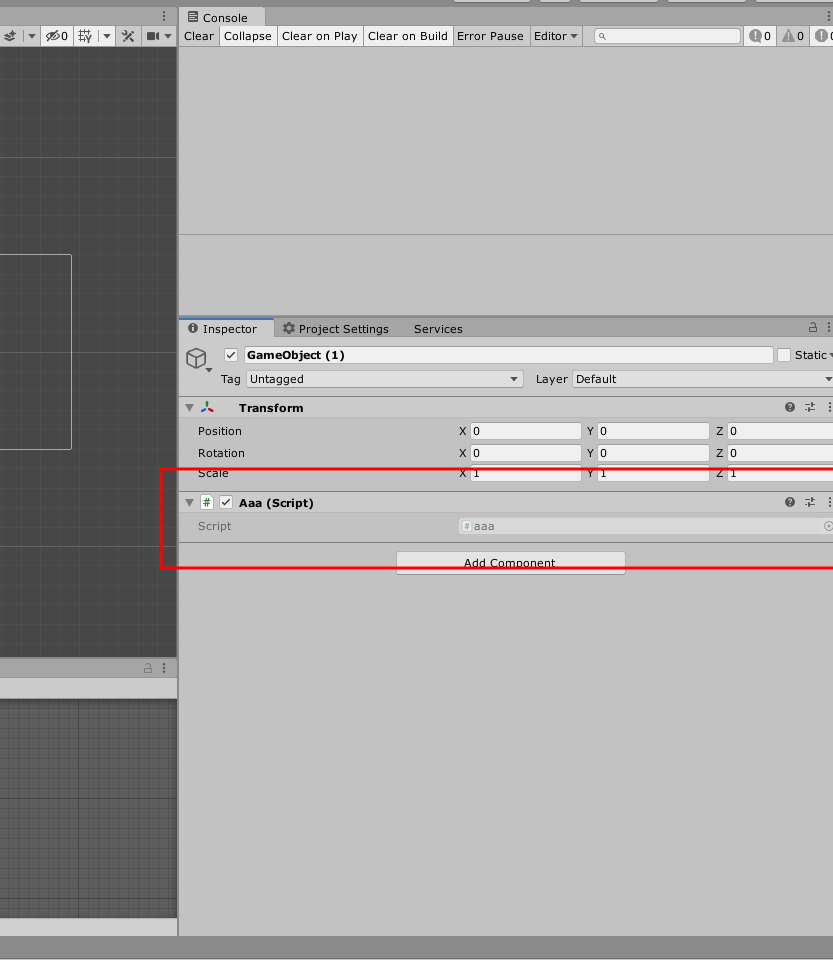The height and width of the screenshot is (960, 833).
Task: Open the scene effects layers icon
Action: click(10, 36)
